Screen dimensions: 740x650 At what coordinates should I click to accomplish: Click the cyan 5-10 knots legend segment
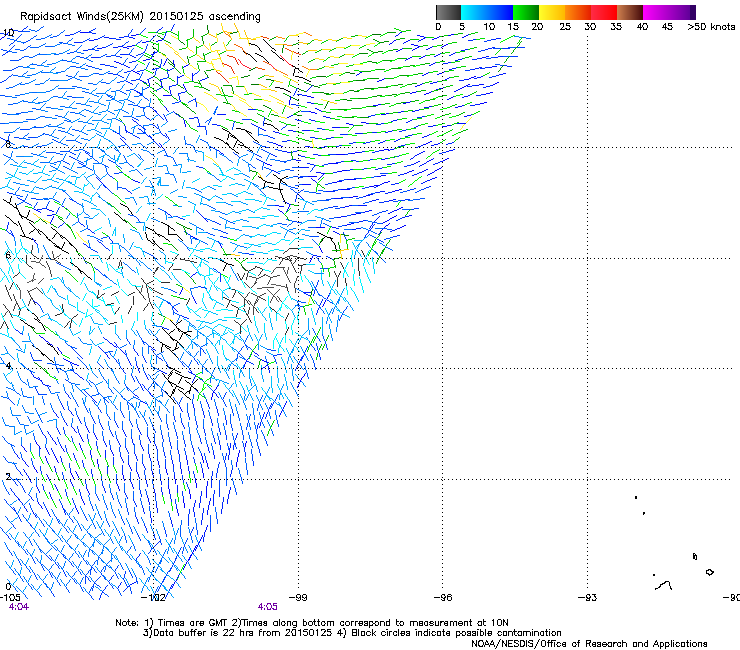[474, 12]
